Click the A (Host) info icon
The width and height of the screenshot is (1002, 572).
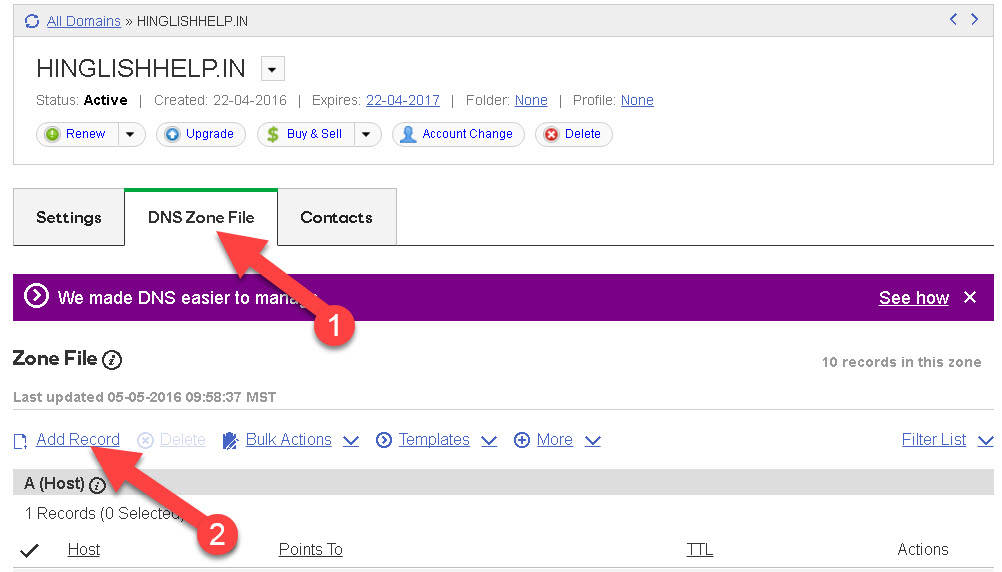click(97, 485)
